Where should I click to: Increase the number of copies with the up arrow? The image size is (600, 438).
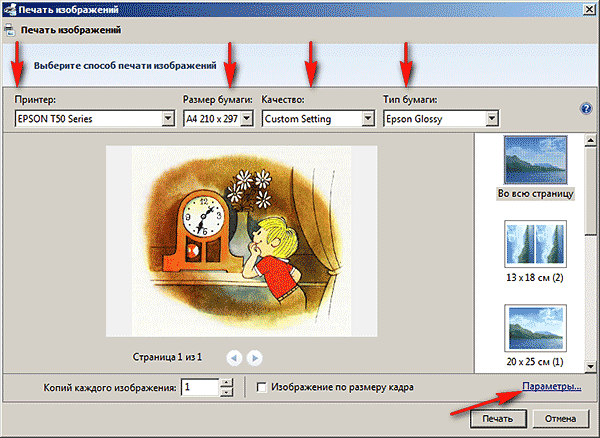pyautogui.click(x=226, y=382)
